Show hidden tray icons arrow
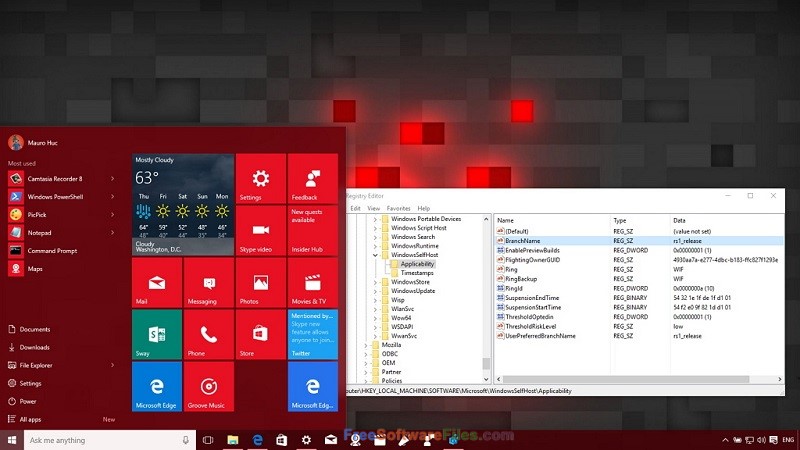 pyautogui.click(x=725, y=440)
